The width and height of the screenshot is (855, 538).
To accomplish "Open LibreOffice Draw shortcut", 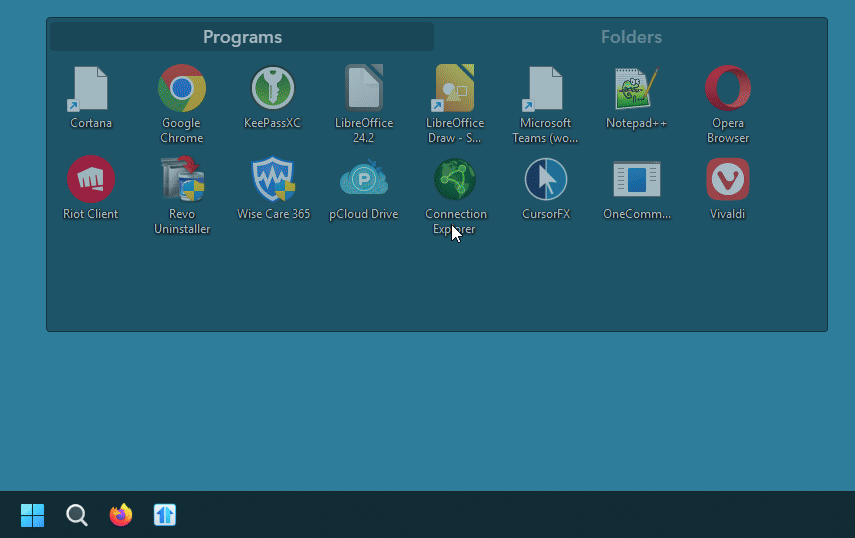I will [455, 90].
